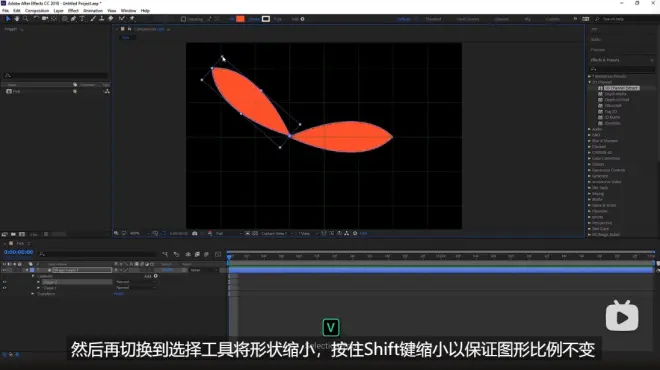Hide Shape 2 using its eye icon
The height and width of the screenshot is (370, 660).
pos(5,282)
